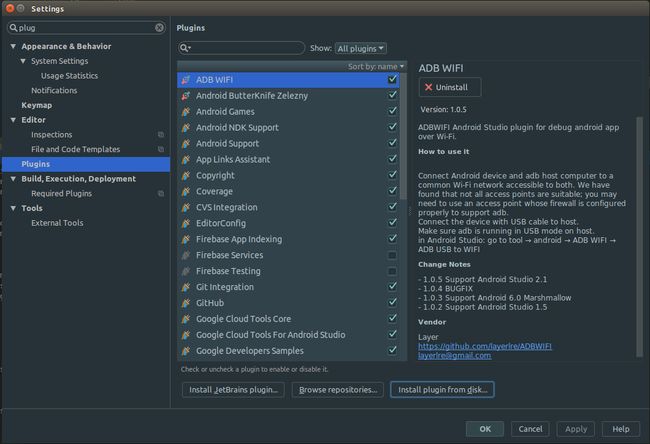Collapse Build, Execution, Deployment node

coord(13,179)
